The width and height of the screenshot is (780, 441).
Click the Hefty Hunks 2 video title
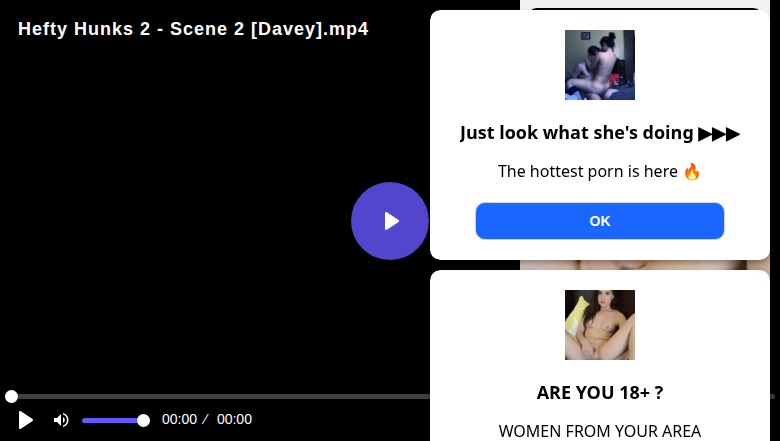click(193, 29)
